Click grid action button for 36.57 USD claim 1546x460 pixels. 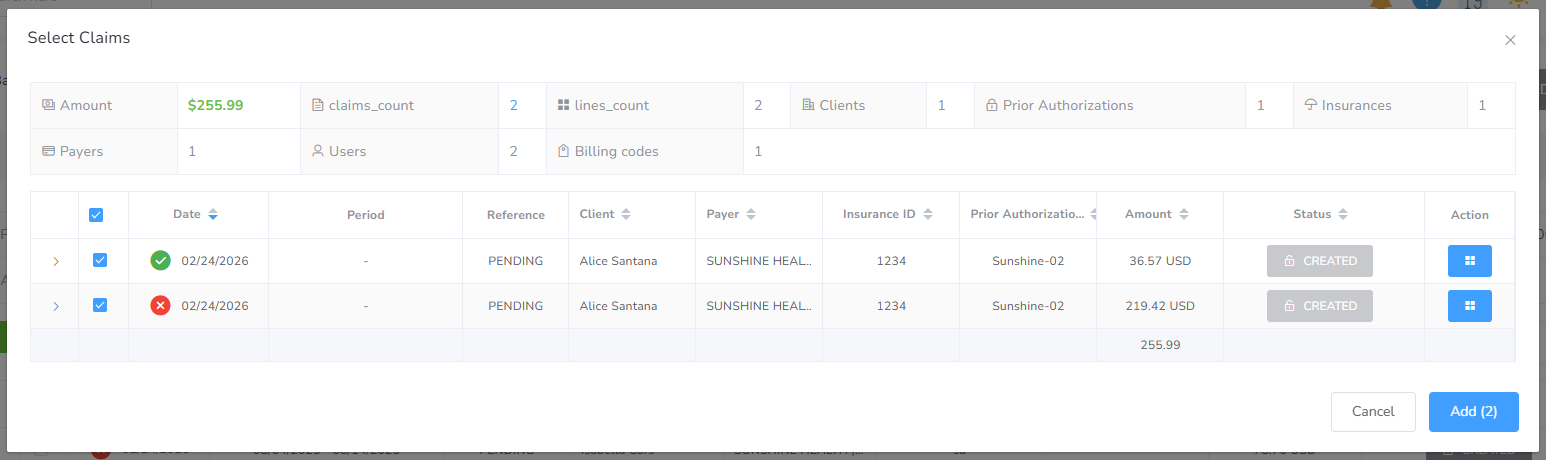point(1469,261)
